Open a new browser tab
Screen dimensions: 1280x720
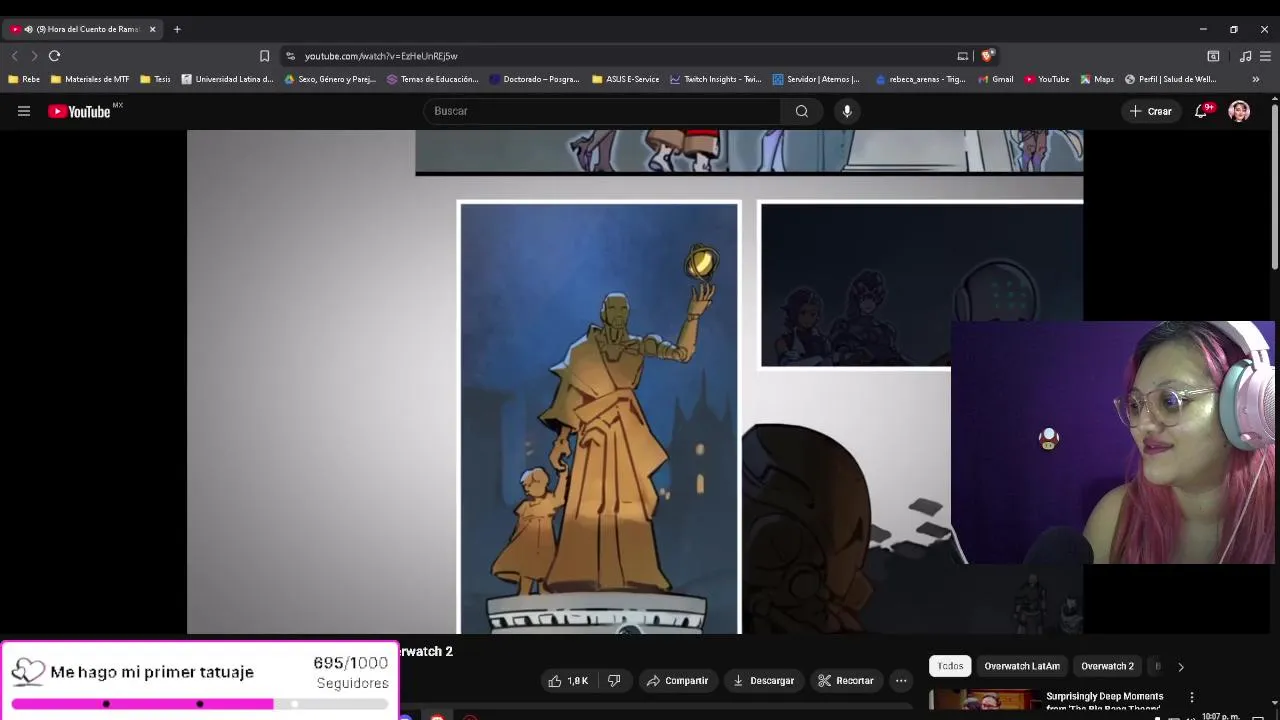click(x=177, y=29)
